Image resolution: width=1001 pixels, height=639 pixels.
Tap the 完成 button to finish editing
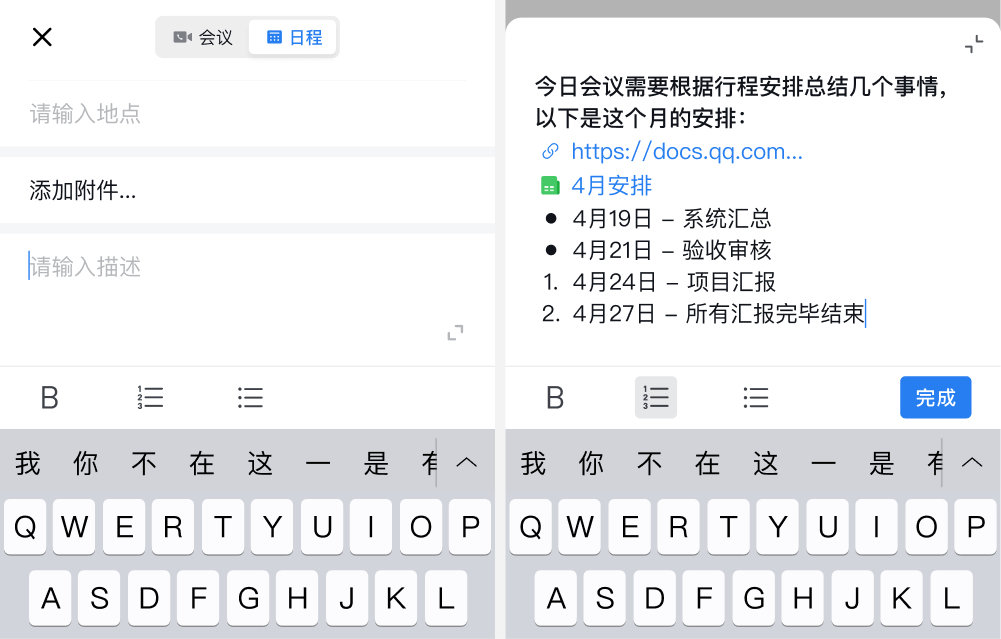tap(935, 397)
